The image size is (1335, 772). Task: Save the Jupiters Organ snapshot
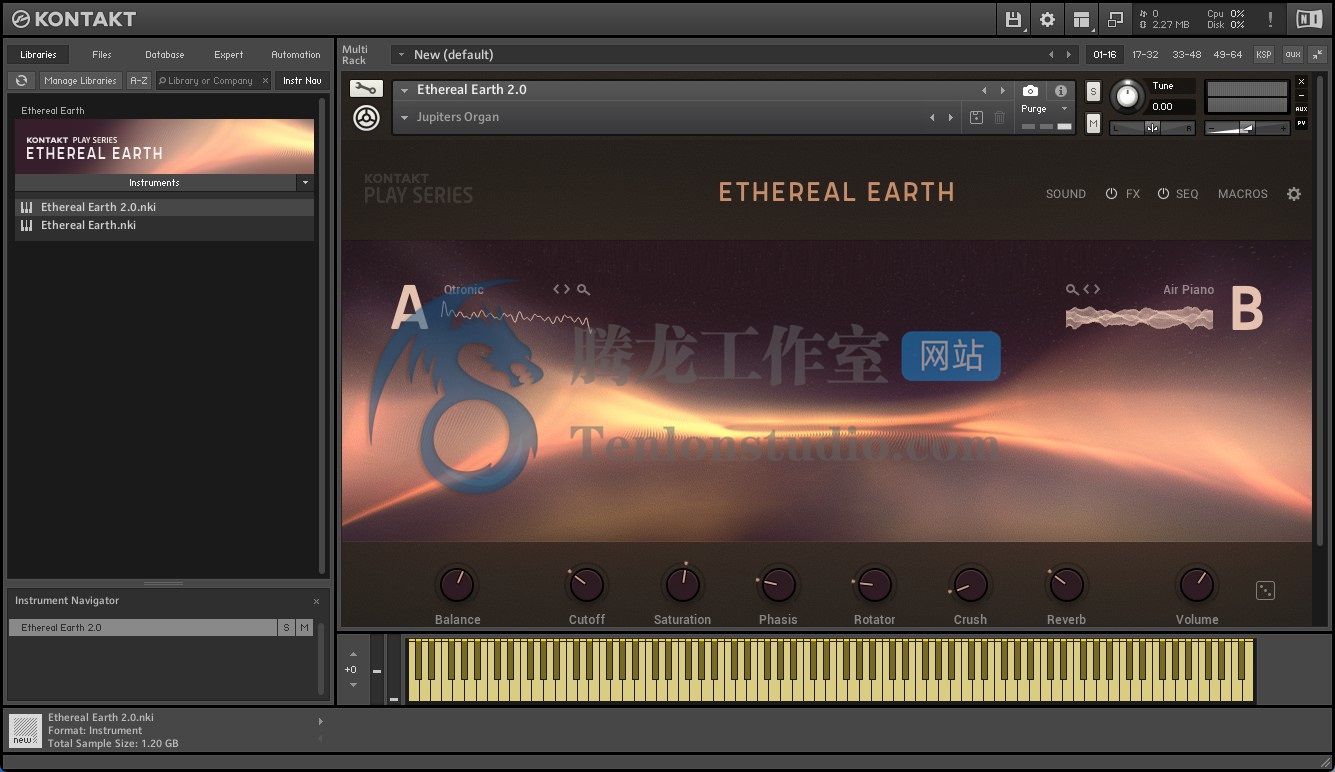(977, 118)
